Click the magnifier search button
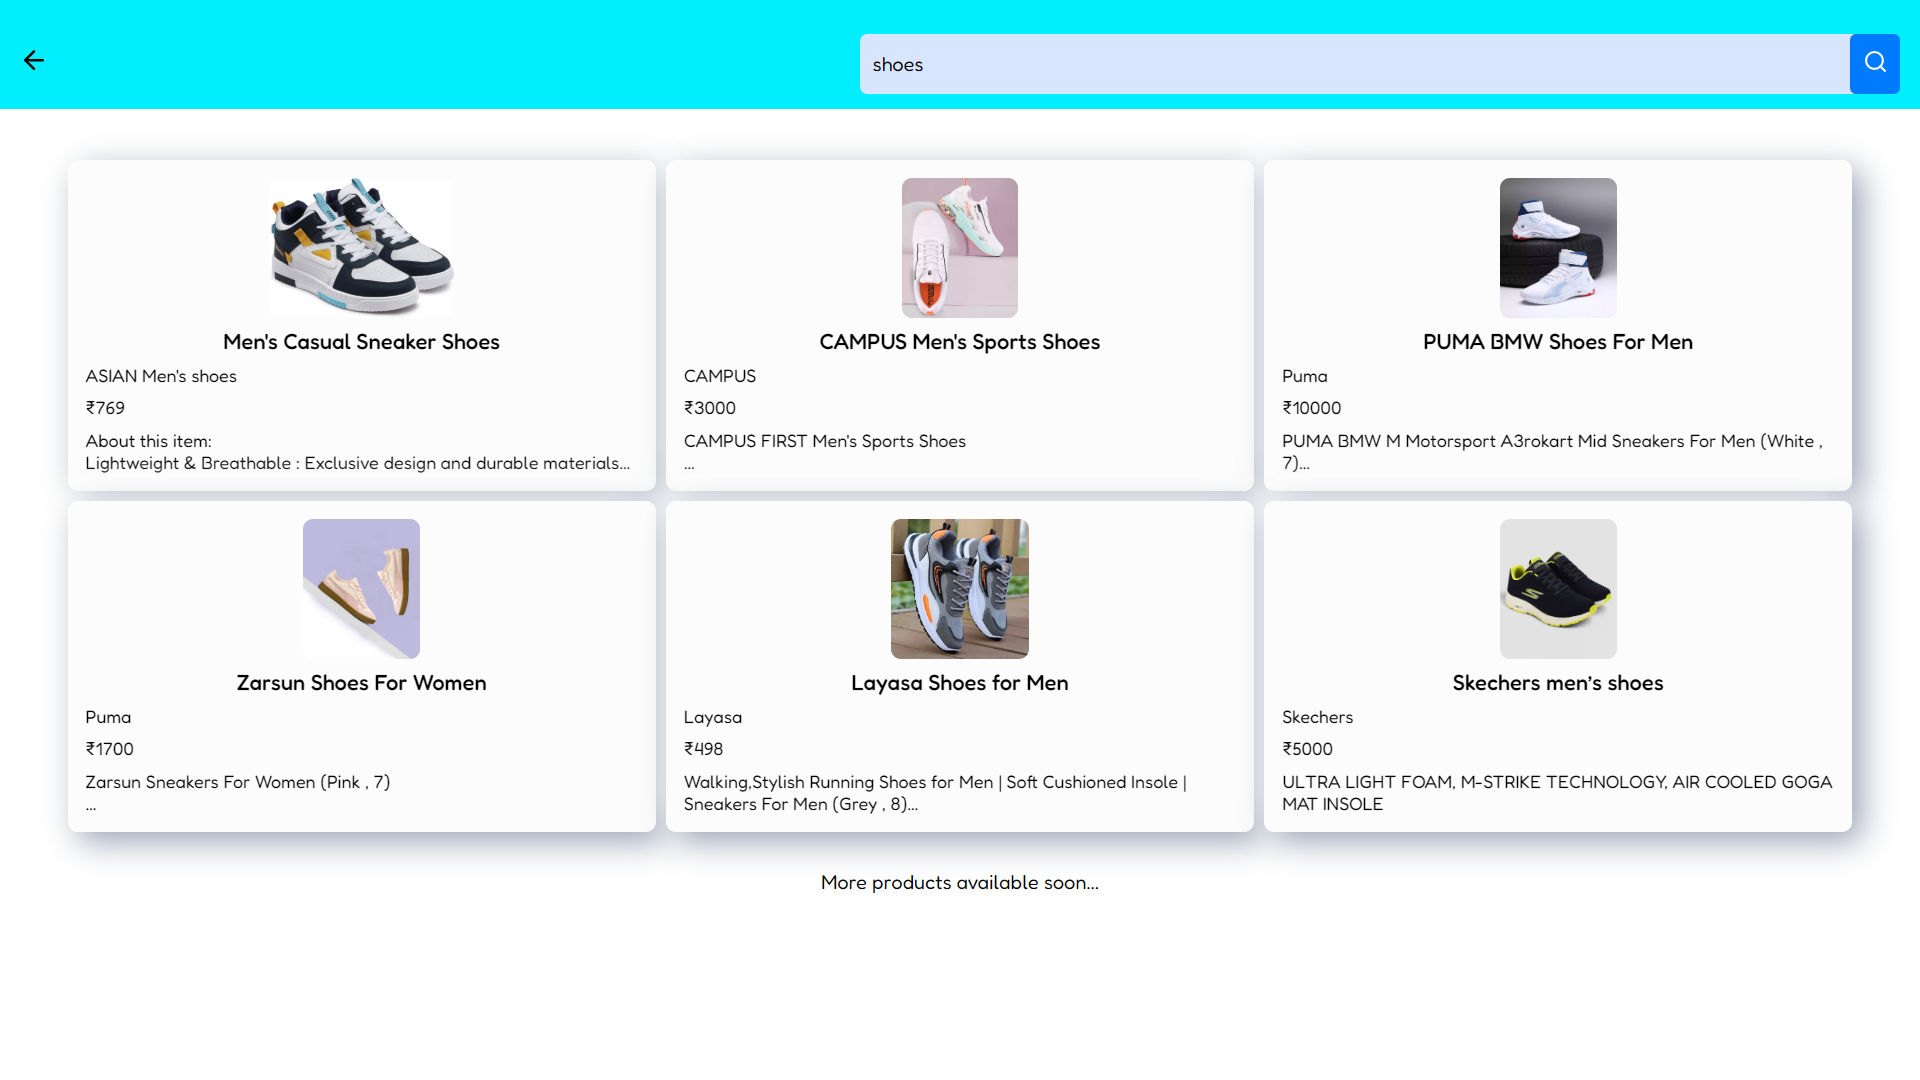 pyautogui.click(x=1874, y=64)
